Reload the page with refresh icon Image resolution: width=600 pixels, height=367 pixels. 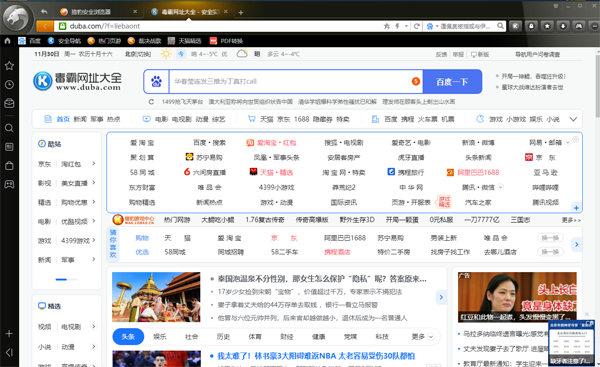click(x=416, y=26)
